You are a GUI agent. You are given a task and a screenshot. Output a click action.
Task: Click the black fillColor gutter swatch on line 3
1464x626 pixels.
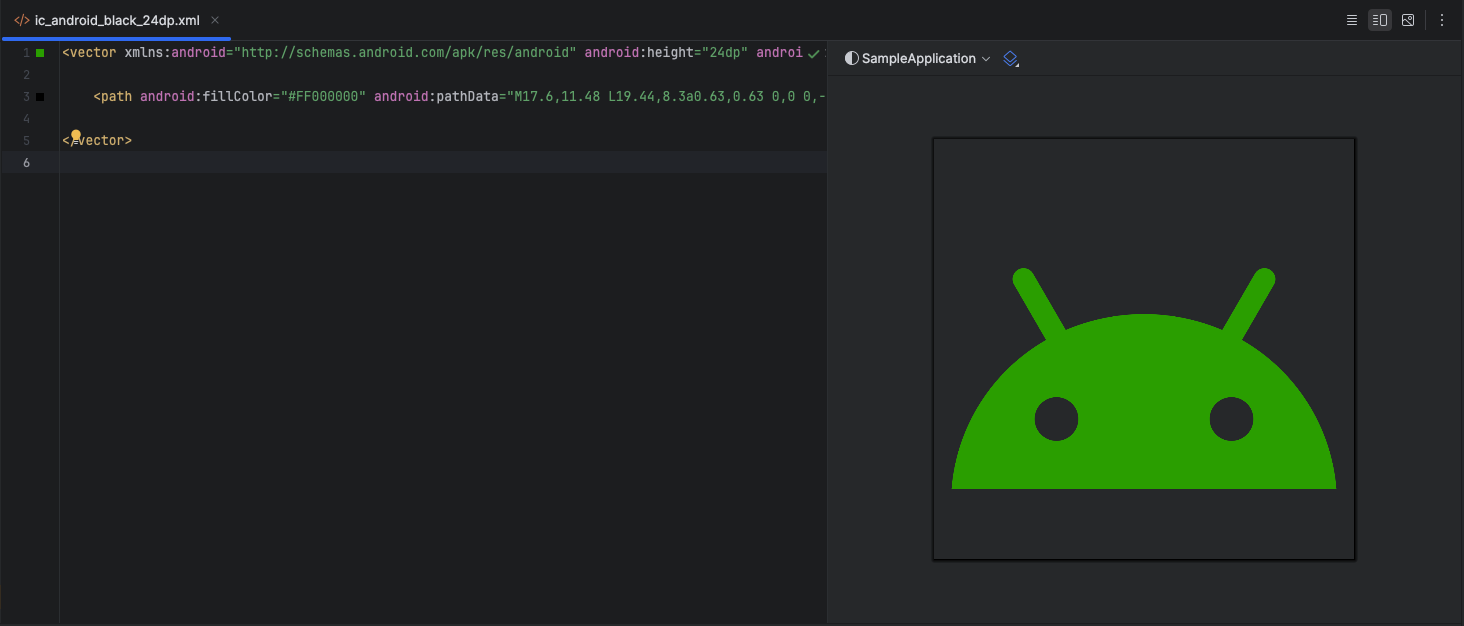[39, 96]
